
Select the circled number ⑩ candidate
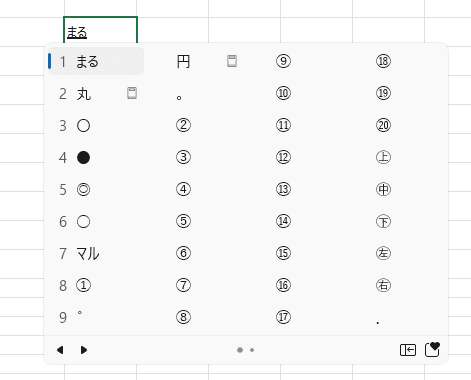click(283, 93)
